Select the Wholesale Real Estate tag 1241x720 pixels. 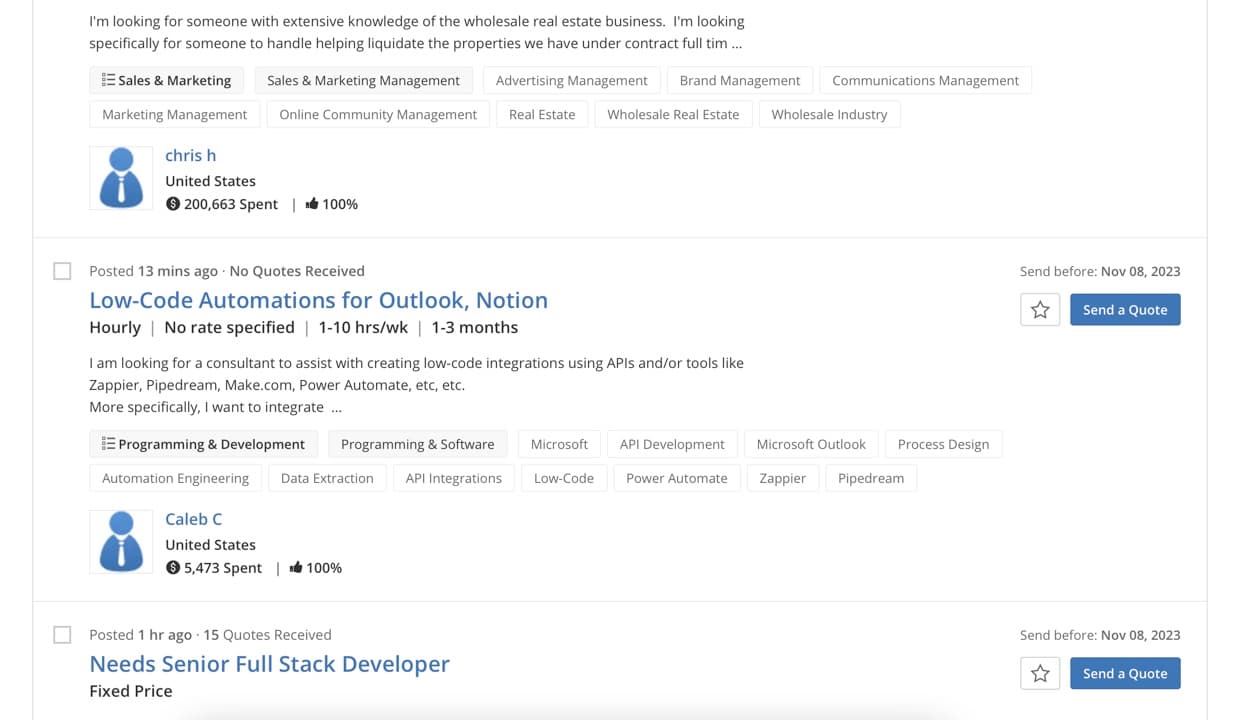(x=673, y=114)
